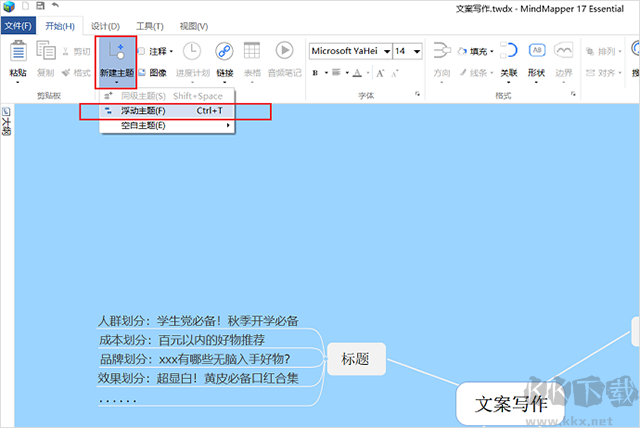Switch to the Design (设计) tab
640x428 pixels.
[105, 26]
